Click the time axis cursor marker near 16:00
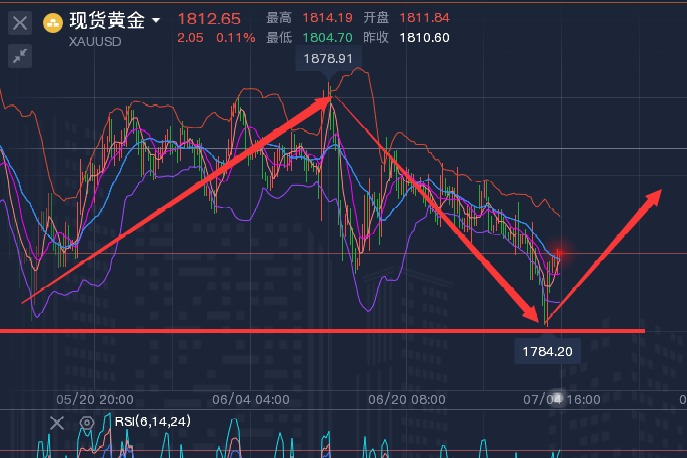 click(x=560, y=398)
